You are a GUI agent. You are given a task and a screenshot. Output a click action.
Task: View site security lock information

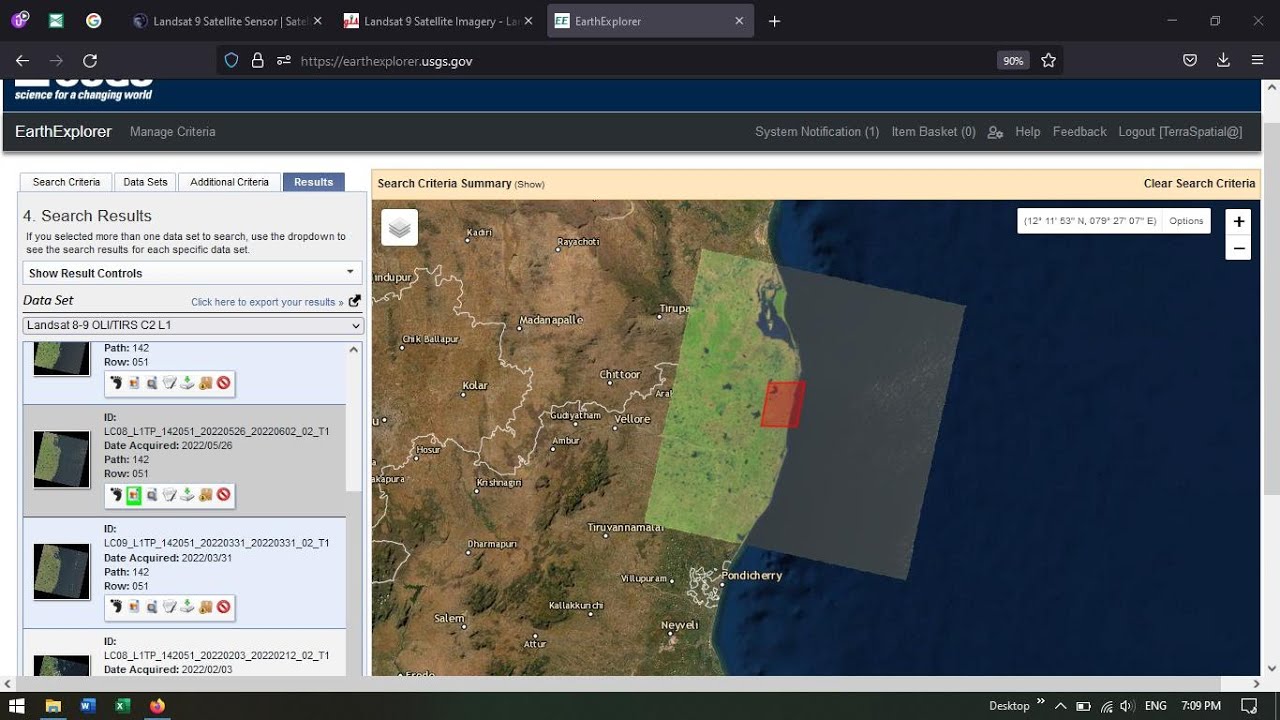tap(257, 61)
